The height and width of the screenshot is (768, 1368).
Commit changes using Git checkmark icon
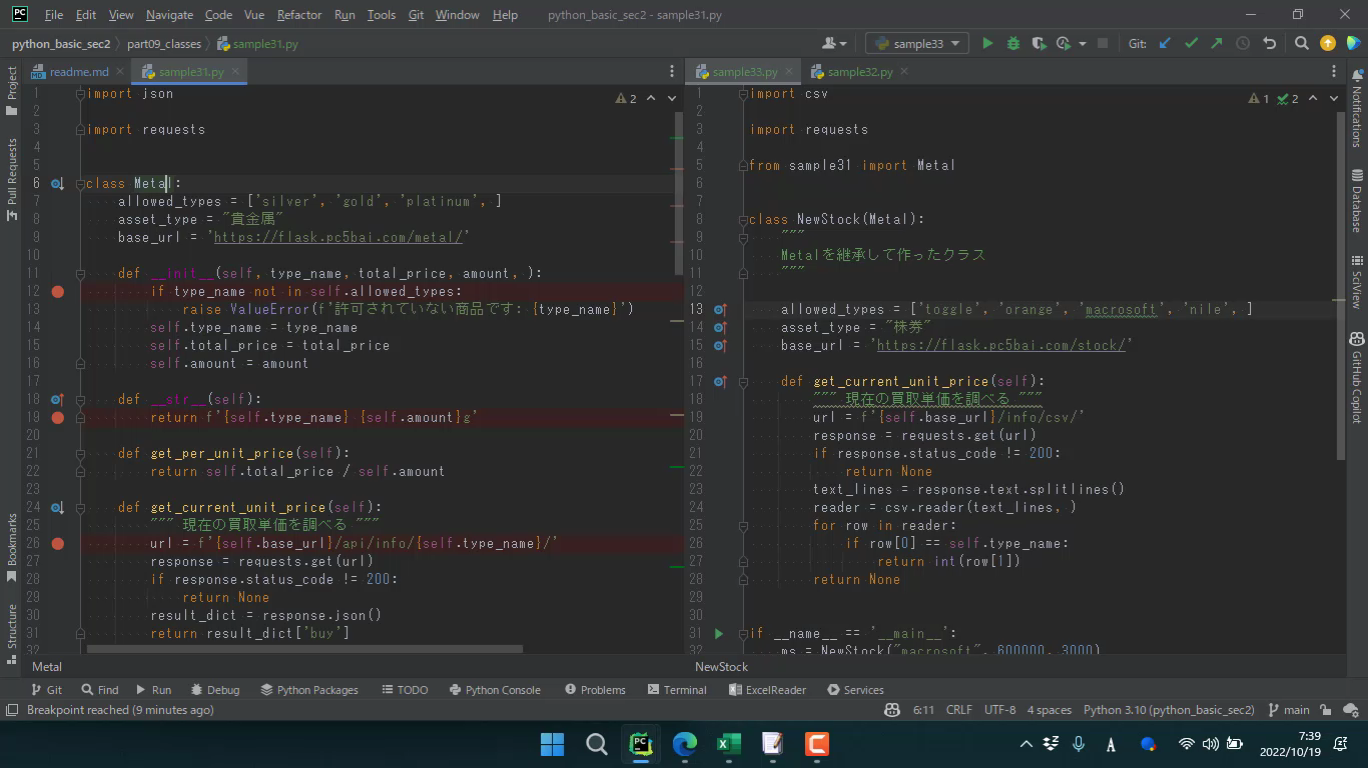pos(1191,43)
